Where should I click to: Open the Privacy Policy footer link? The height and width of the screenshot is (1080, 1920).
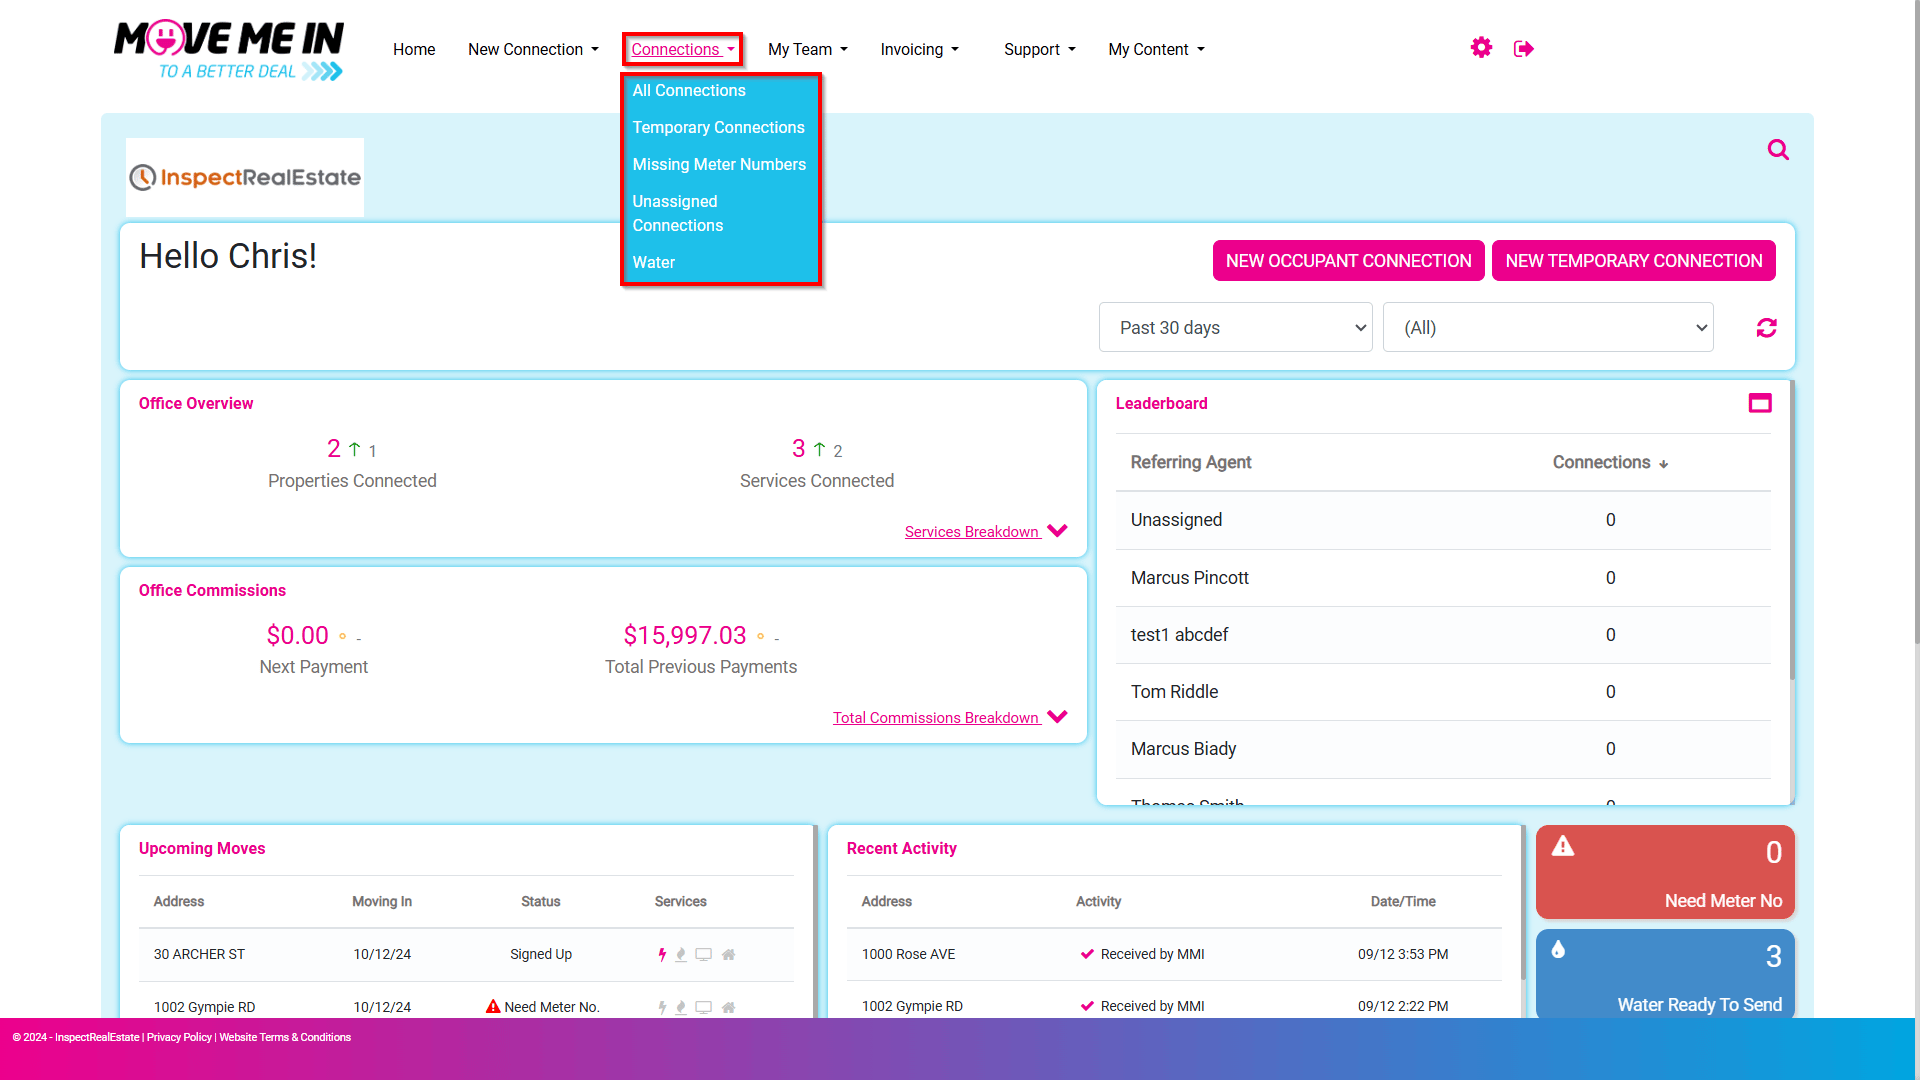click(x=179, y=1038)
